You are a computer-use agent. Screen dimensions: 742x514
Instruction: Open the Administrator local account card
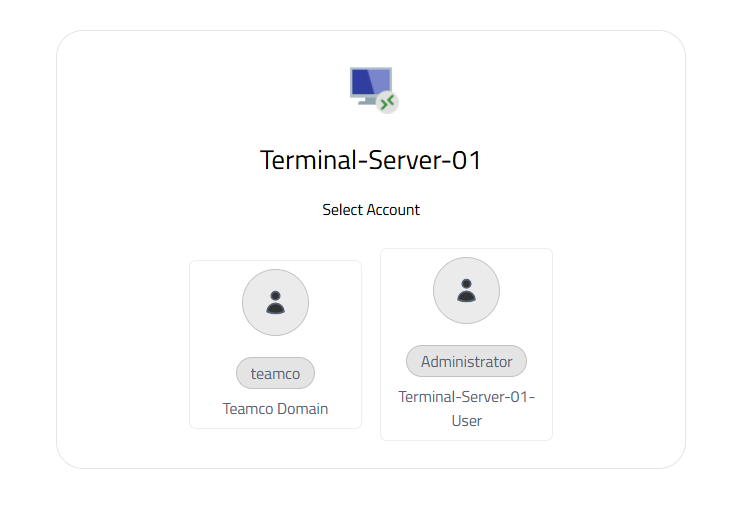tap(466, 344)
